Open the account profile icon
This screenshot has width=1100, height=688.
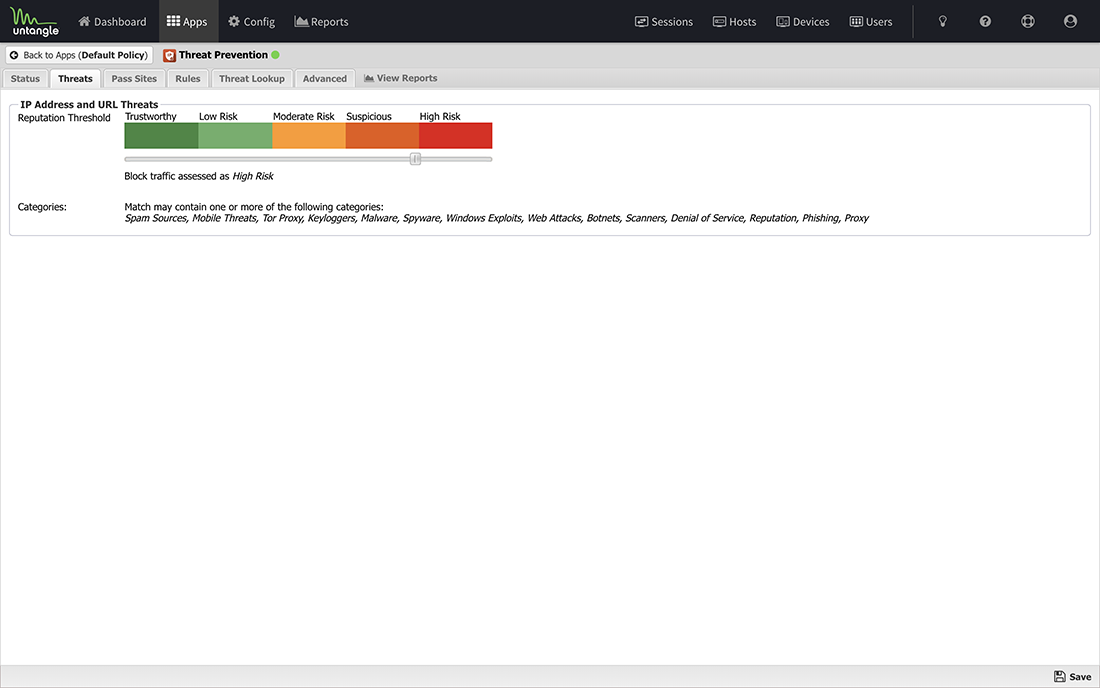tap(1070, 22)
